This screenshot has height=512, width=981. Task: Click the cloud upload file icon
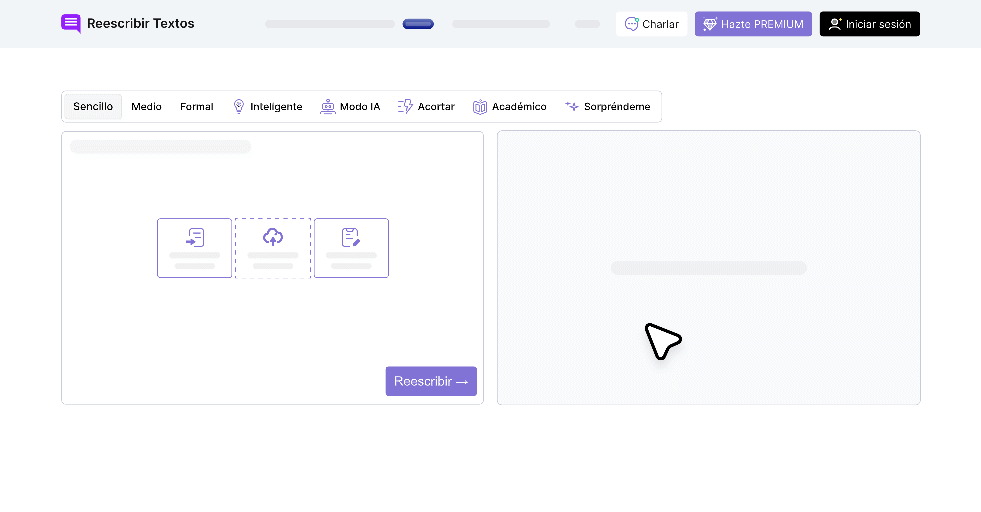coord(273,237)
